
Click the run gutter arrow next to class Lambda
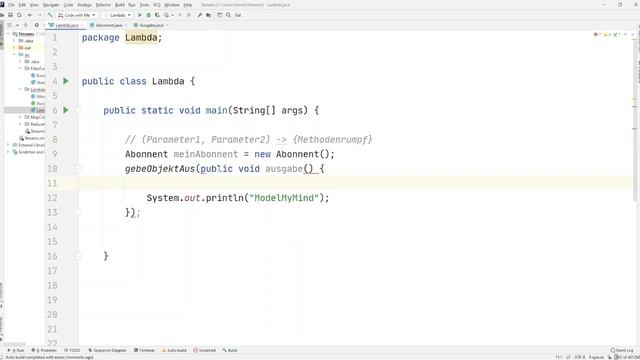[x=66, y=81]
